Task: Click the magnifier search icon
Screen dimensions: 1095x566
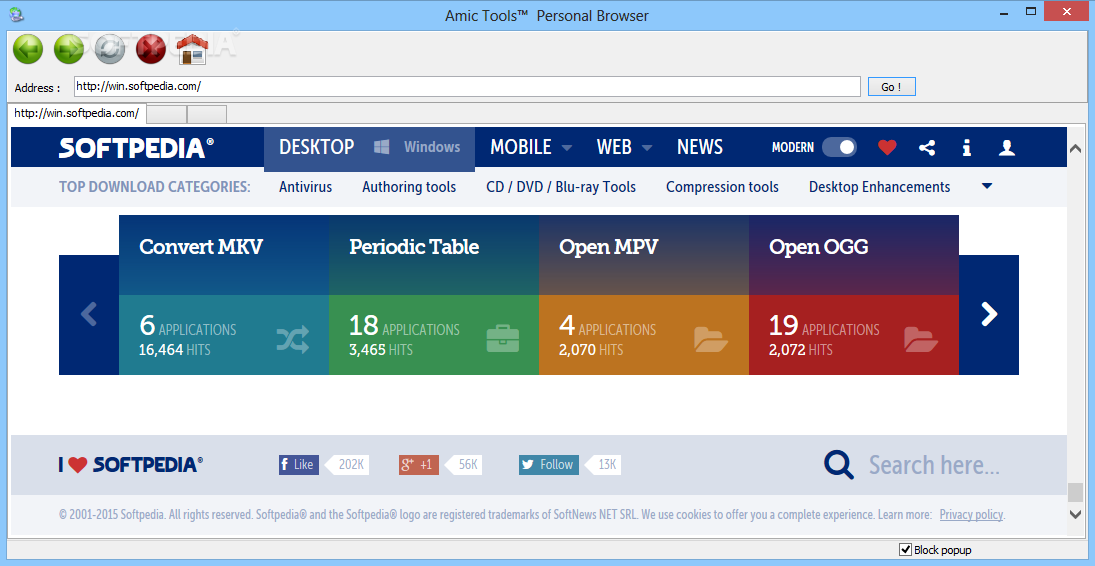Action: [839, 465]
